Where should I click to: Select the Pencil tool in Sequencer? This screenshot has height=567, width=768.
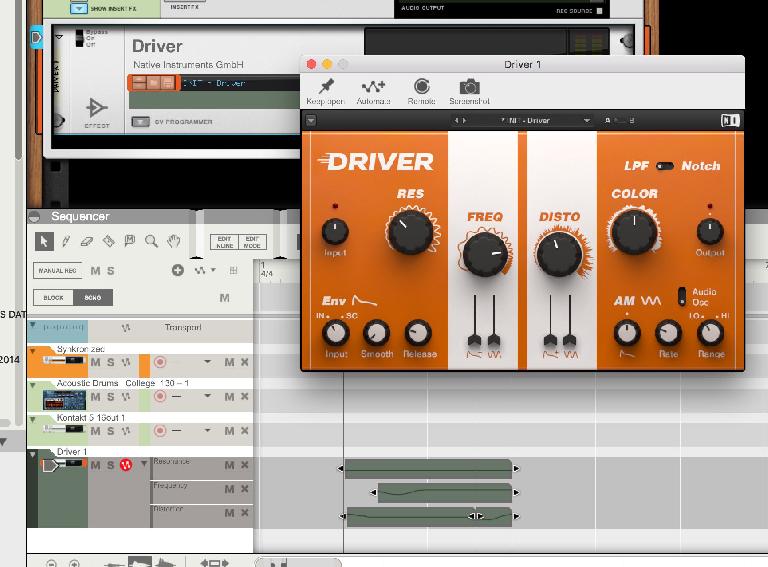point(66,241)
